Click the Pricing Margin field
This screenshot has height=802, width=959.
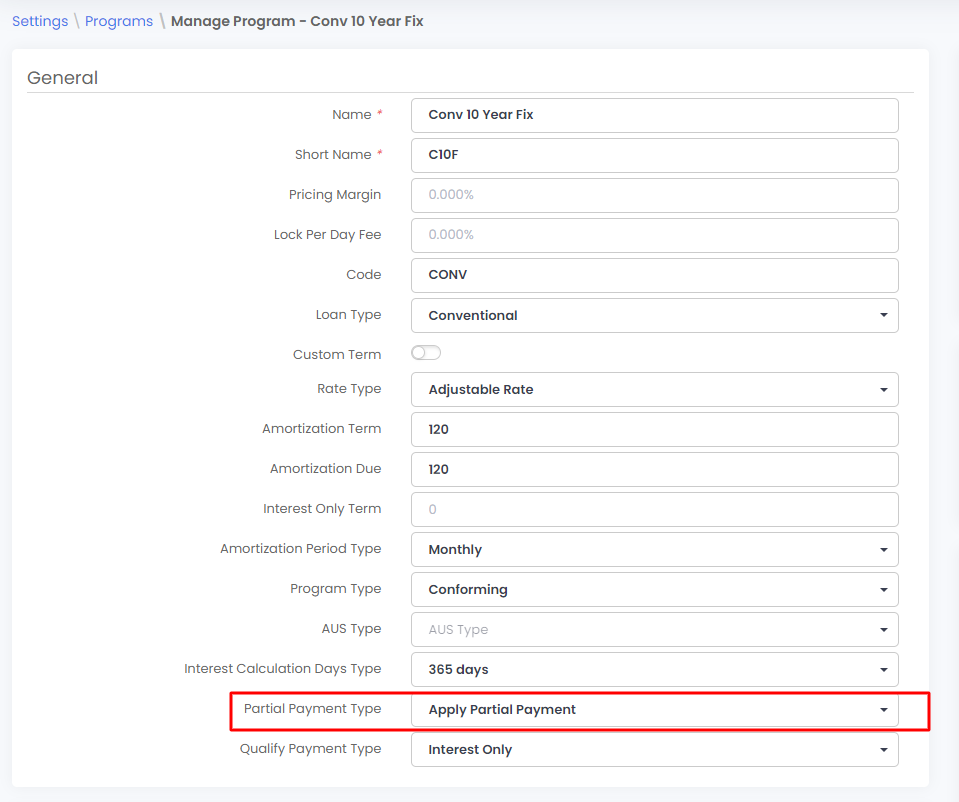click(x=654, y=195)
